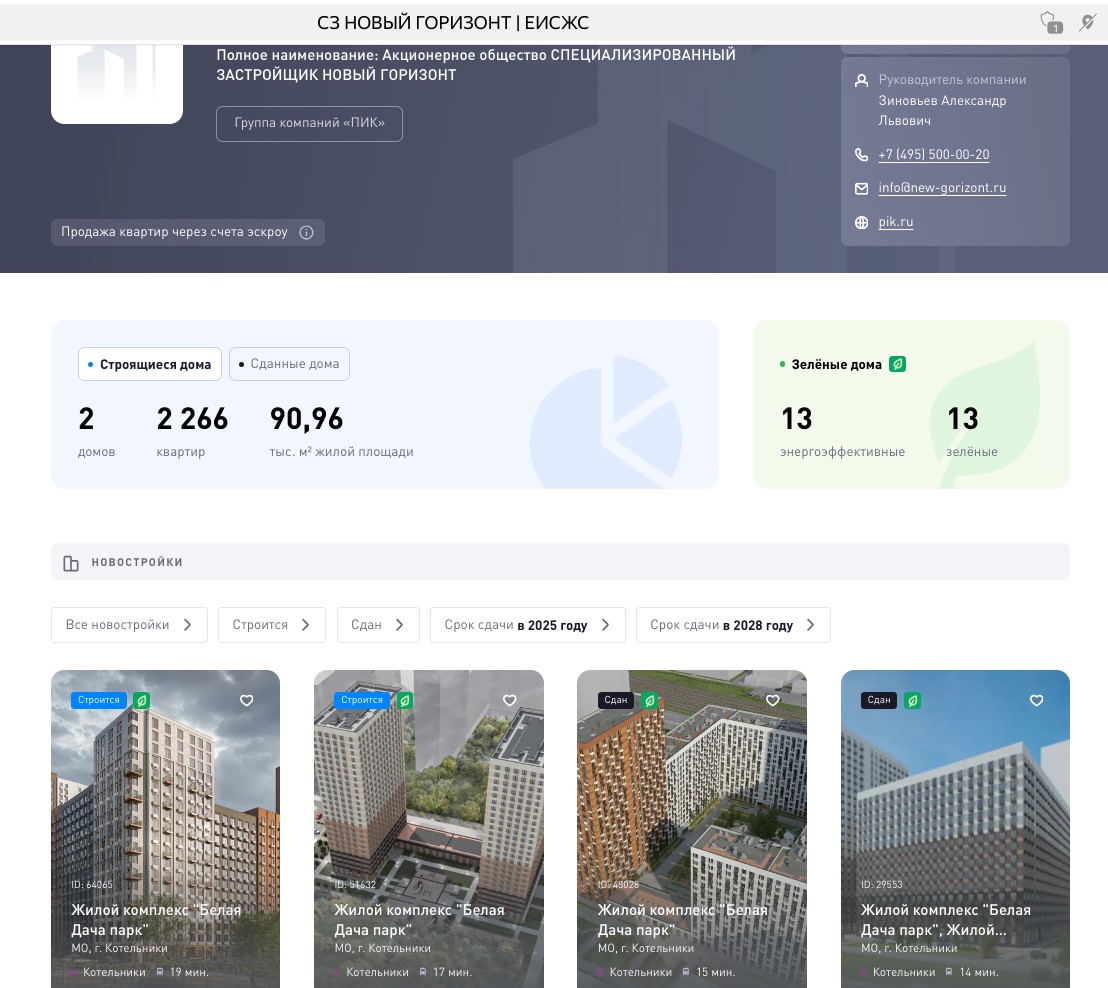Click the company head person icon
The image size is (1108, 988).
point(861,81)
